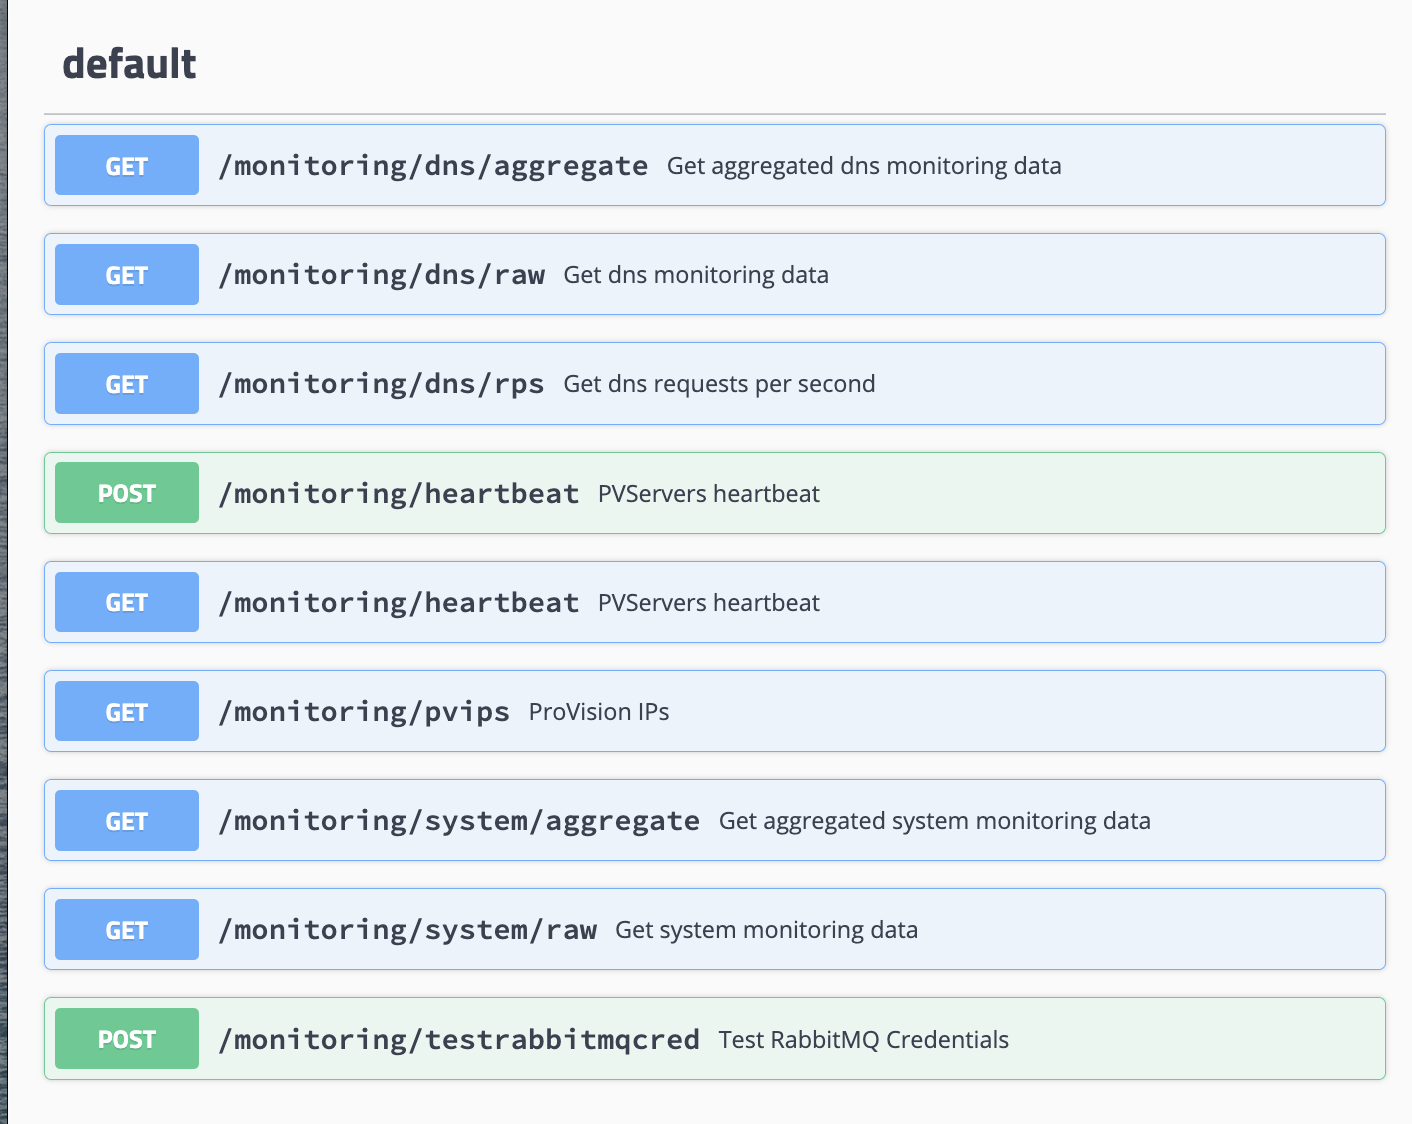
Task: Open the /monitoring/dns/raw path link
Action: (x=382, y=275)
